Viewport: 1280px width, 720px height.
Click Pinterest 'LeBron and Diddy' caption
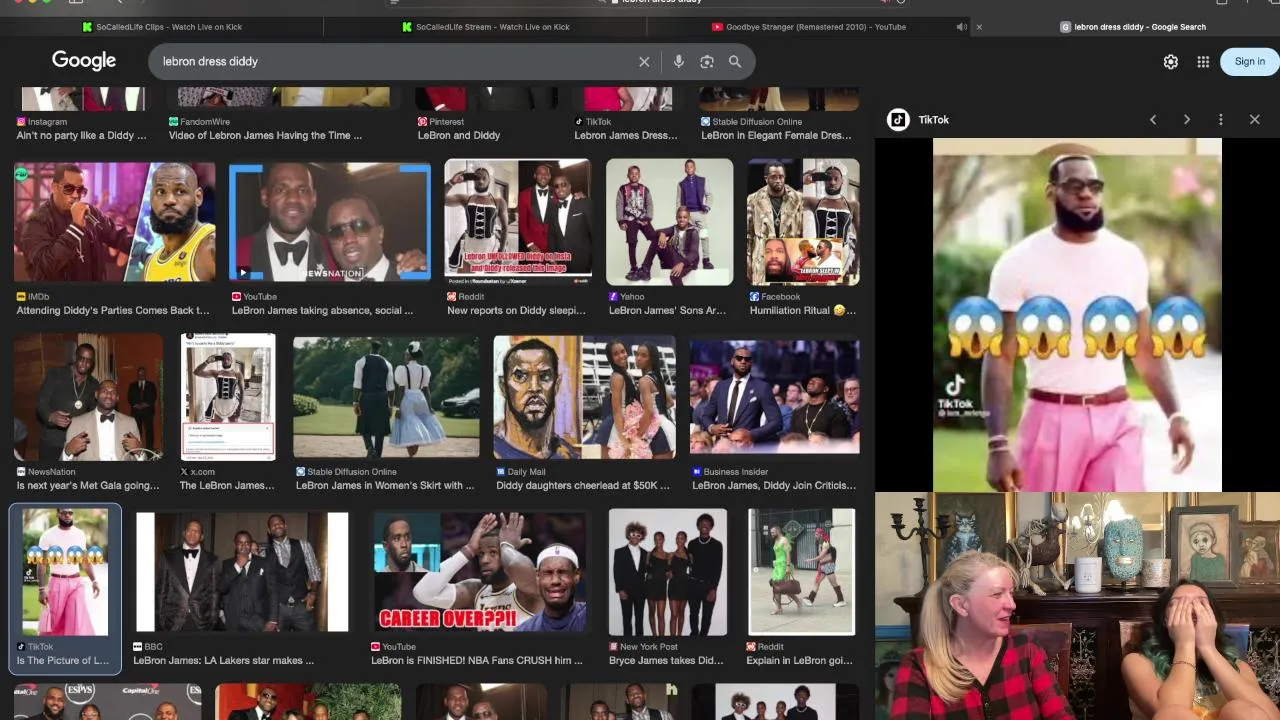coord(459,135)
